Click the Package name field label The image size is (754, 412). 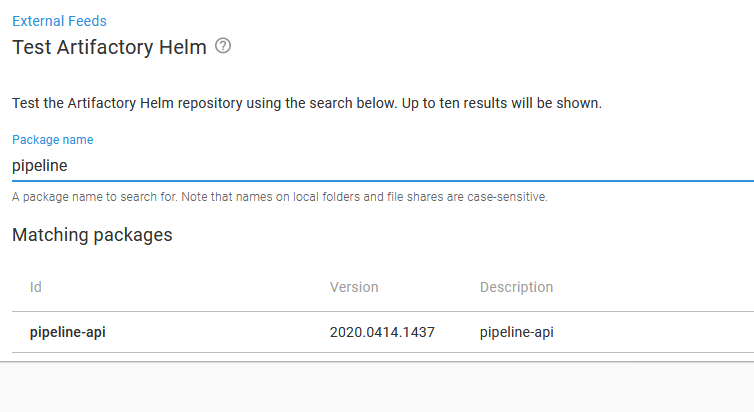pos(52,140)
